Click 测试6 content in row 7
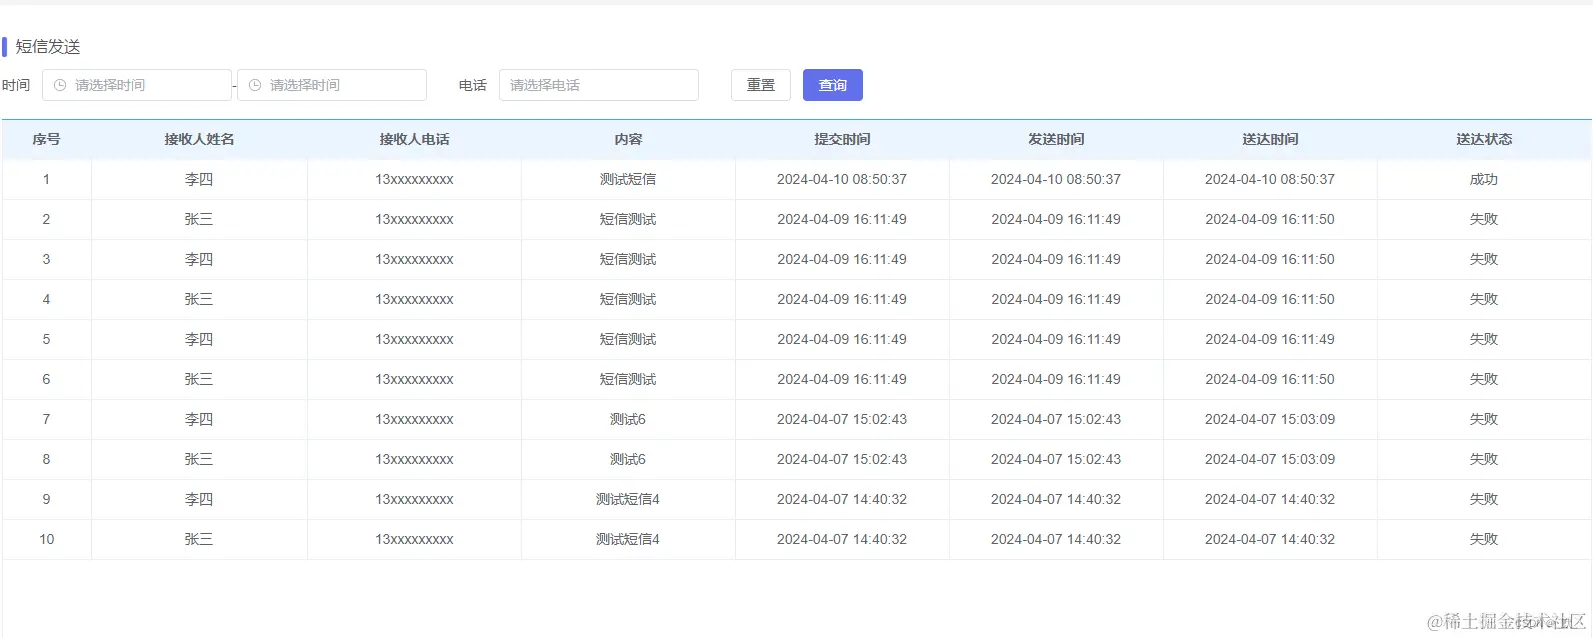The height and width of the screenshot is (638, 1593). tap(628, 419)
